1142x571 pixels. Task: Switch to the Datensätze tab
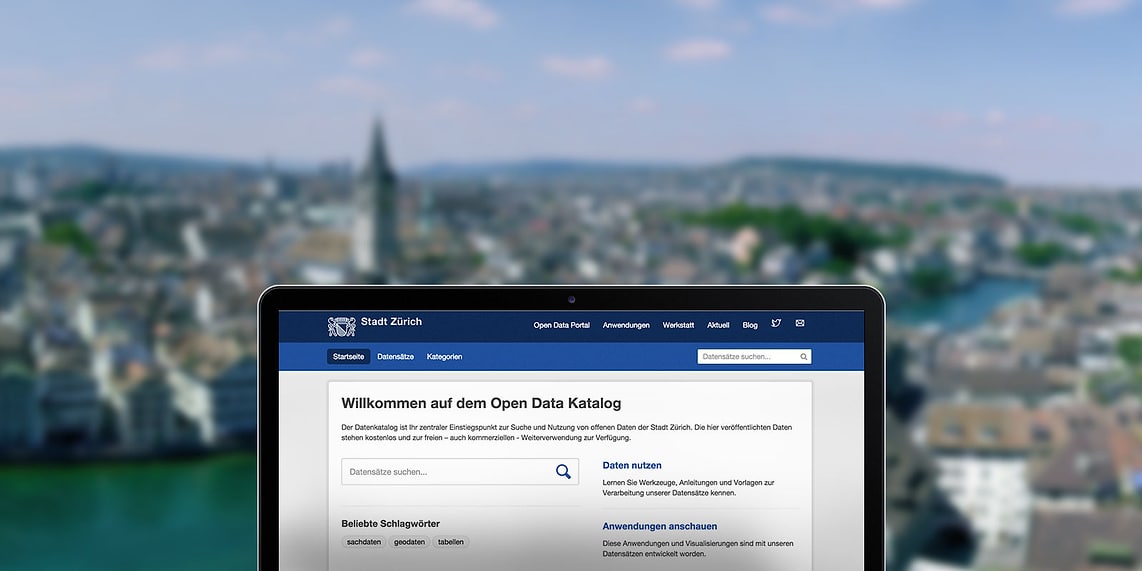pyautogui.click(x=395, y=357)
